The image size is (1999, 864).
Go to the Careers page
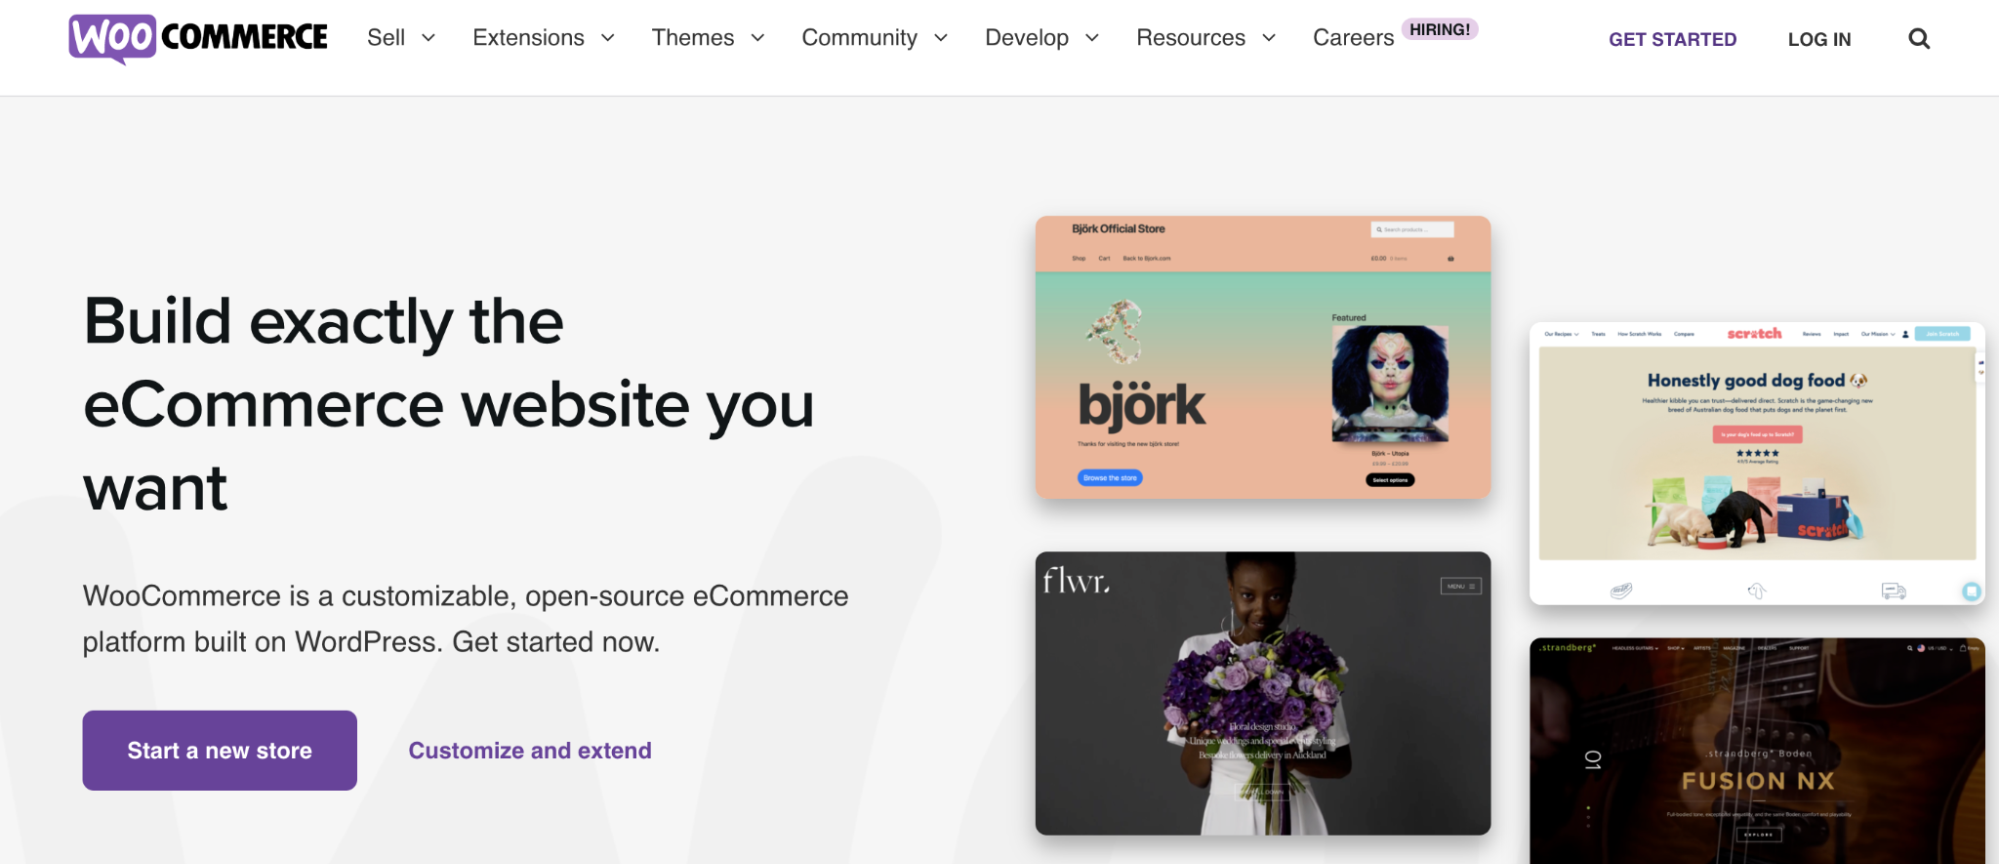tap(1353, 38)
